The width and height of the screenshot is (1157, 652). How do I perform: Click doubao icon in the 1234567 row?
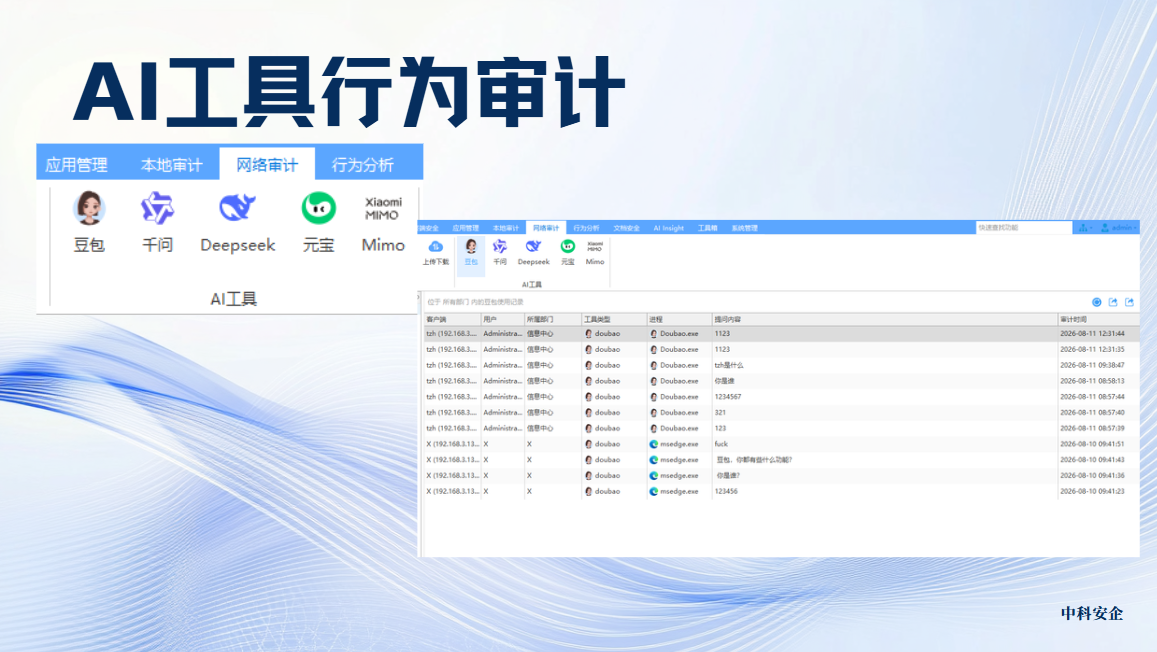pyautogui.click(x=589, y=398)
